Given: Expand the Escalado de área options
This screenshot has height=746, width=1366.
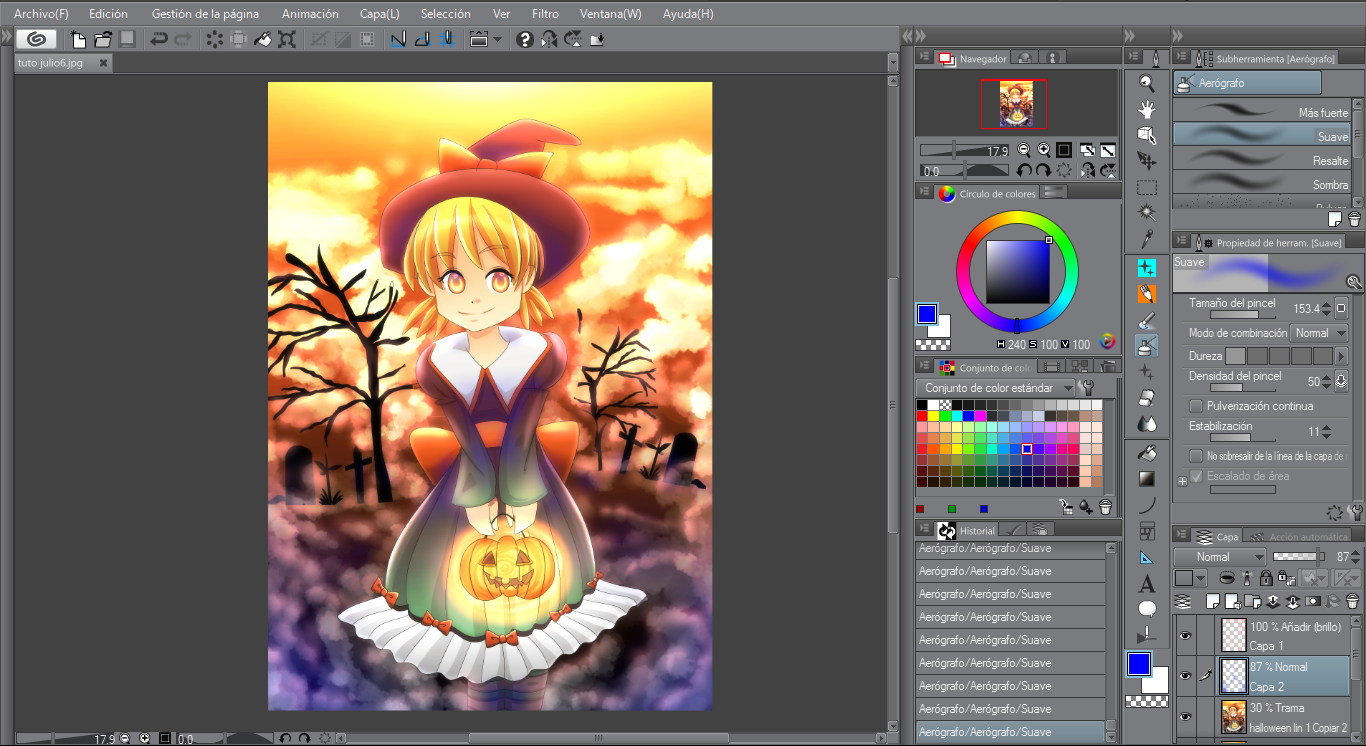Looking at the screenshot, I should 1182,481.
